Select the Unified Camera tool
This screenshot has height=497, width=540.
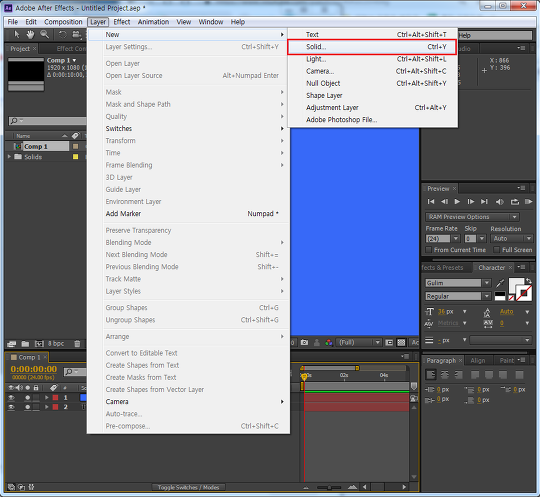pos(76,34)
